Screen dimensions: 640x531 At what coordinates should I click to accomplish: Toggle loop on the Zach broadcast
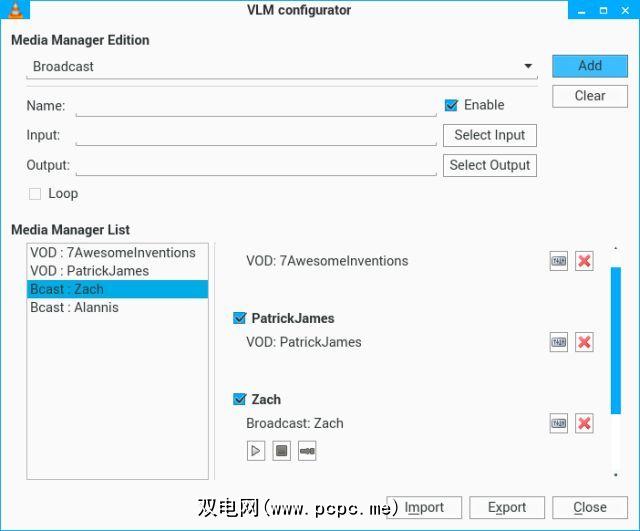[x=307, y=451]
